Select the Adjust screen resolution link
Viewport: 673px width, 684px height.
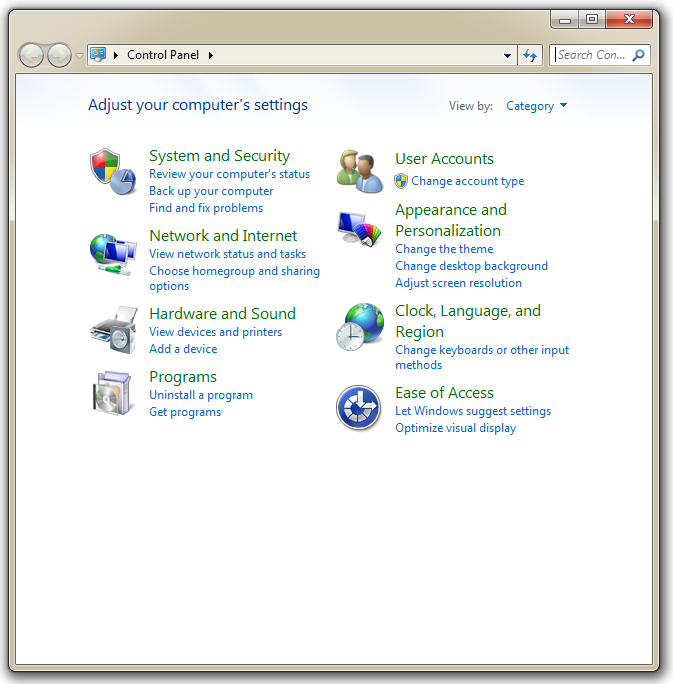click(458, 283)
